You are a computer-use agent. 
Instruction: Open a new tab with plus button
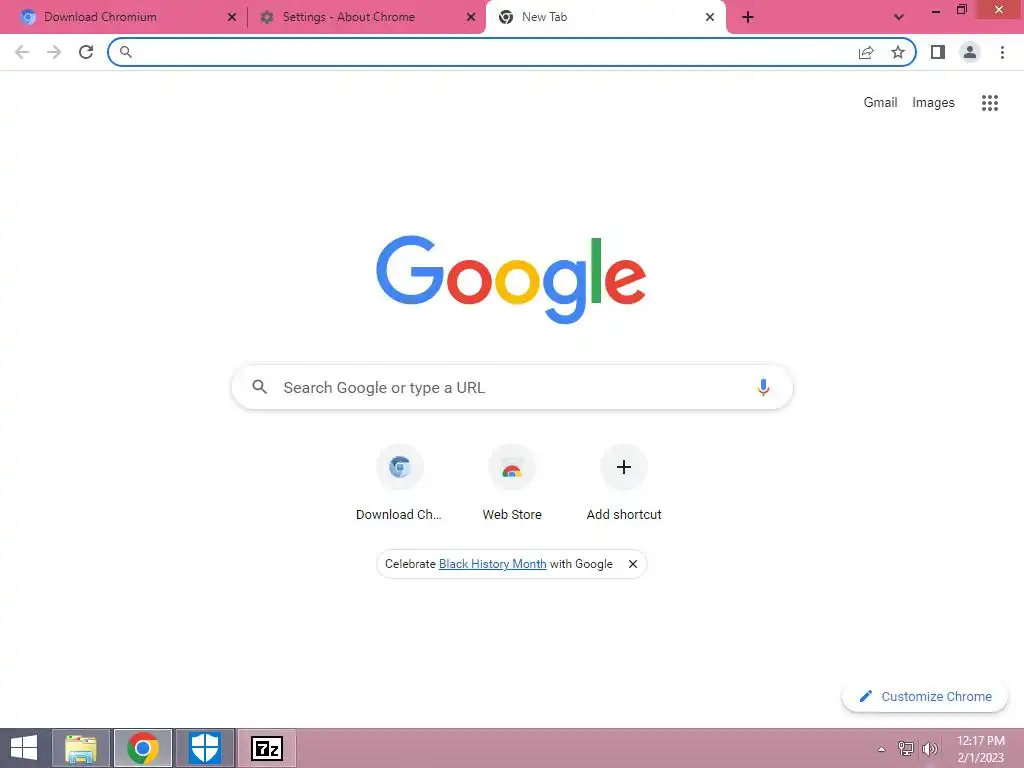click(x=748, y=17)
